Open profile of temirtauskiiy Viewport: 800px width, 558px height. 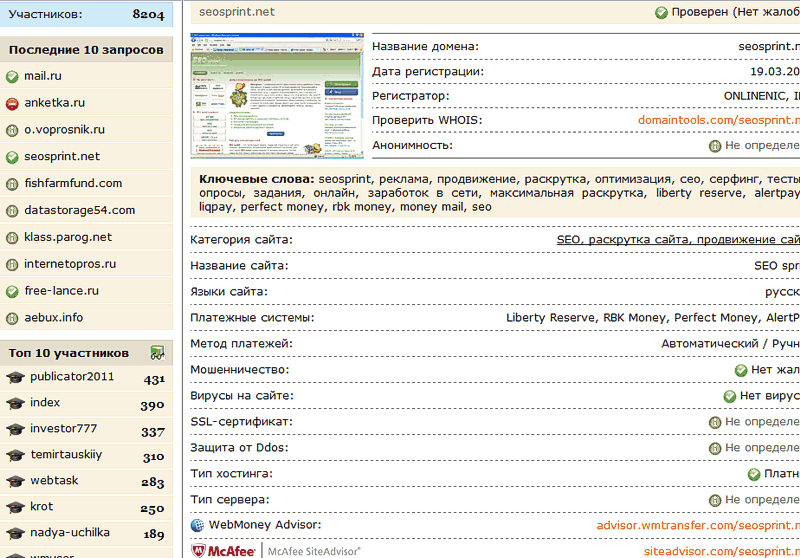pos(66,454)
